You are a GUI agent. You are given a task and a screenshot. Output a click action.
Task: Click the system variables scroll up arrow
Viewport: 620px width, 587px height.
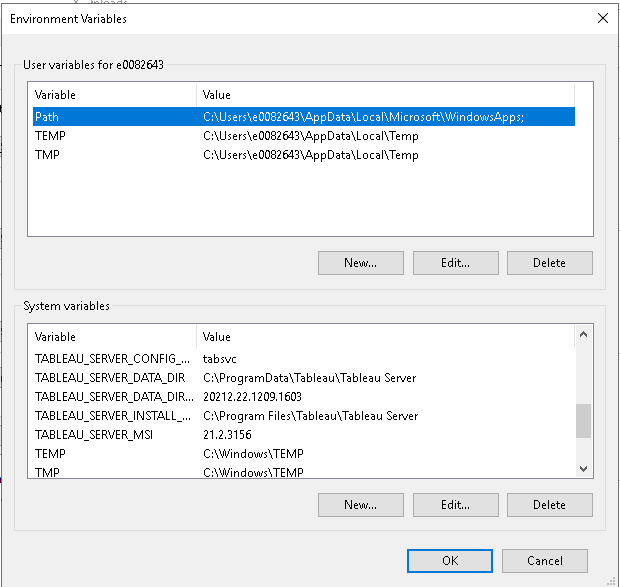coord(583,334)
